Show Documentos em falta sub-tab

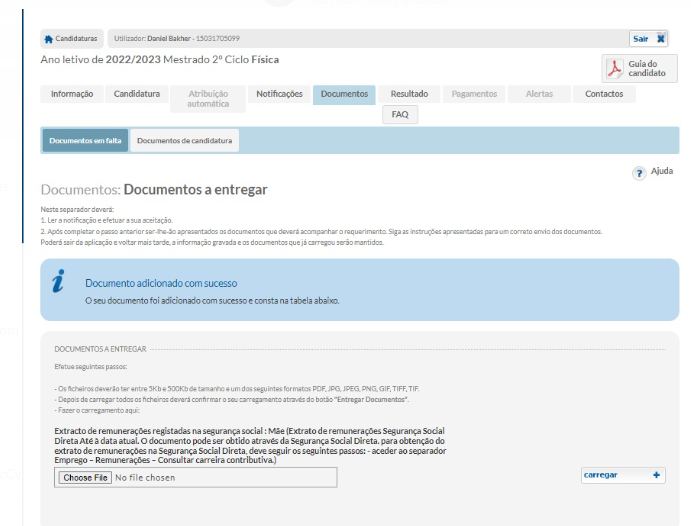pyautogui.click(x=85, y=141)
